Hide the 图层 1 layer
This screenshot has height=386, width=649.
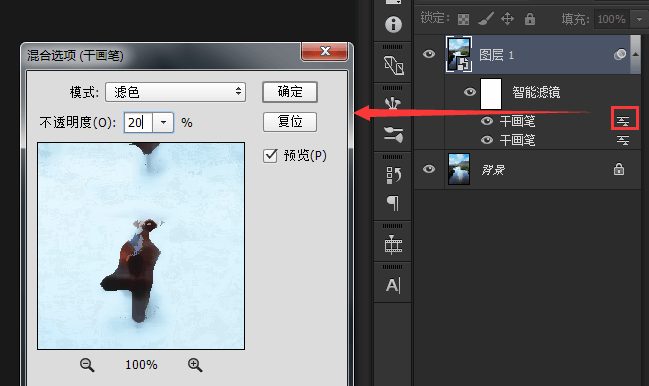[429, 54]
